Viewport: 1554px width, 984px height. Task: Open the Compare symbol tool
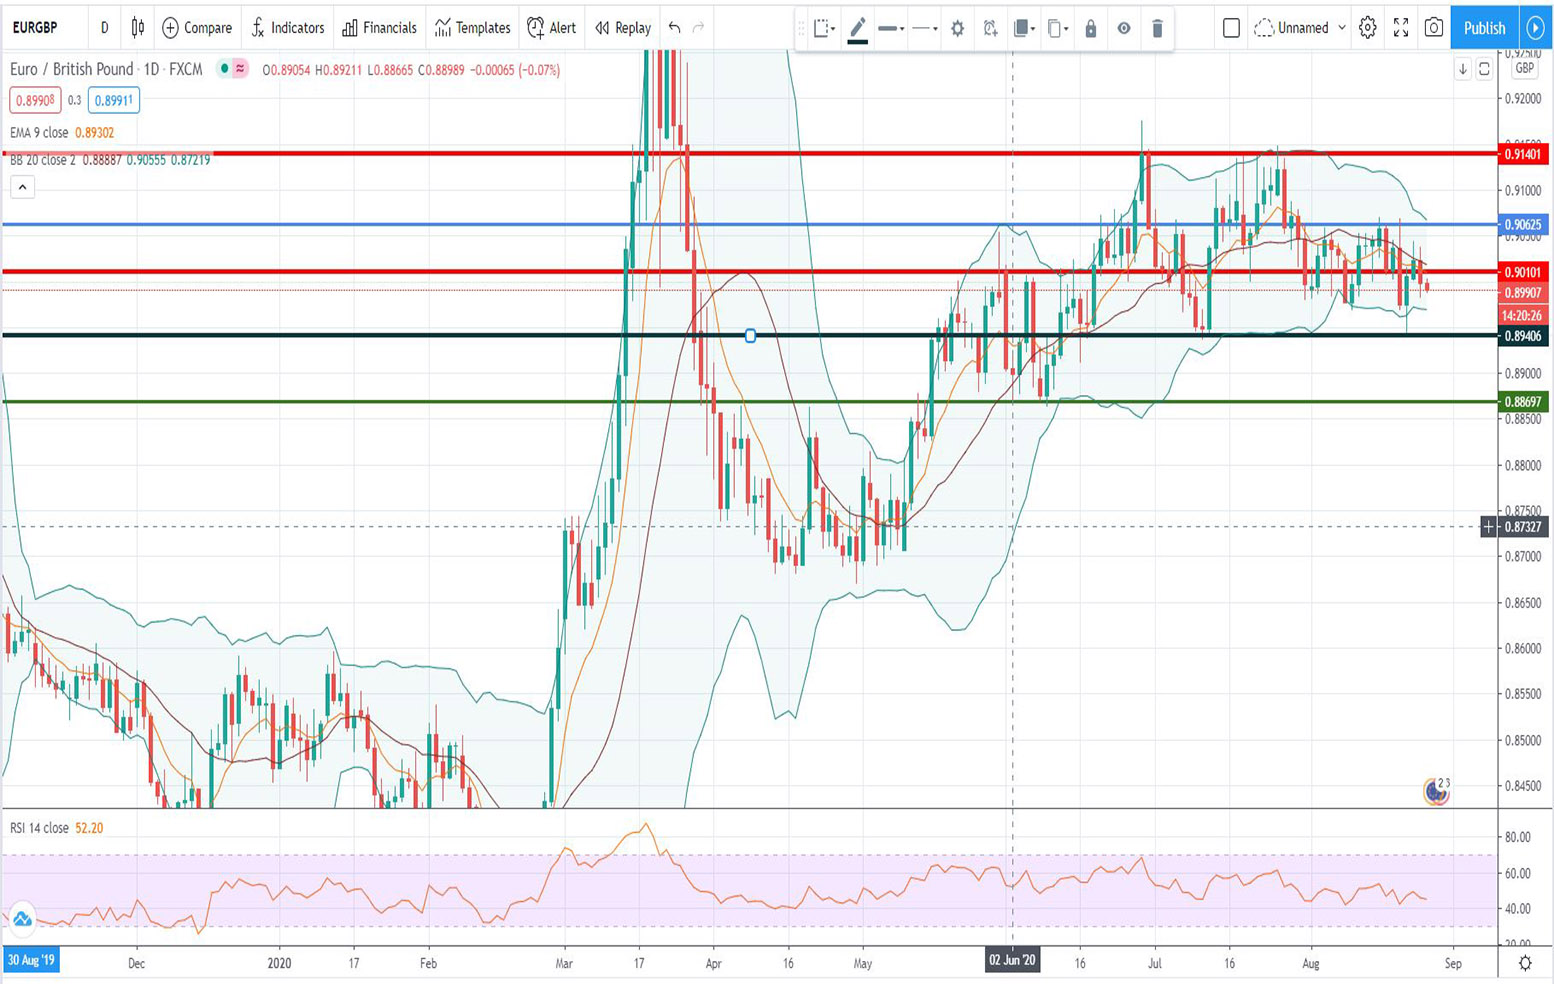[x=196, y=28]
